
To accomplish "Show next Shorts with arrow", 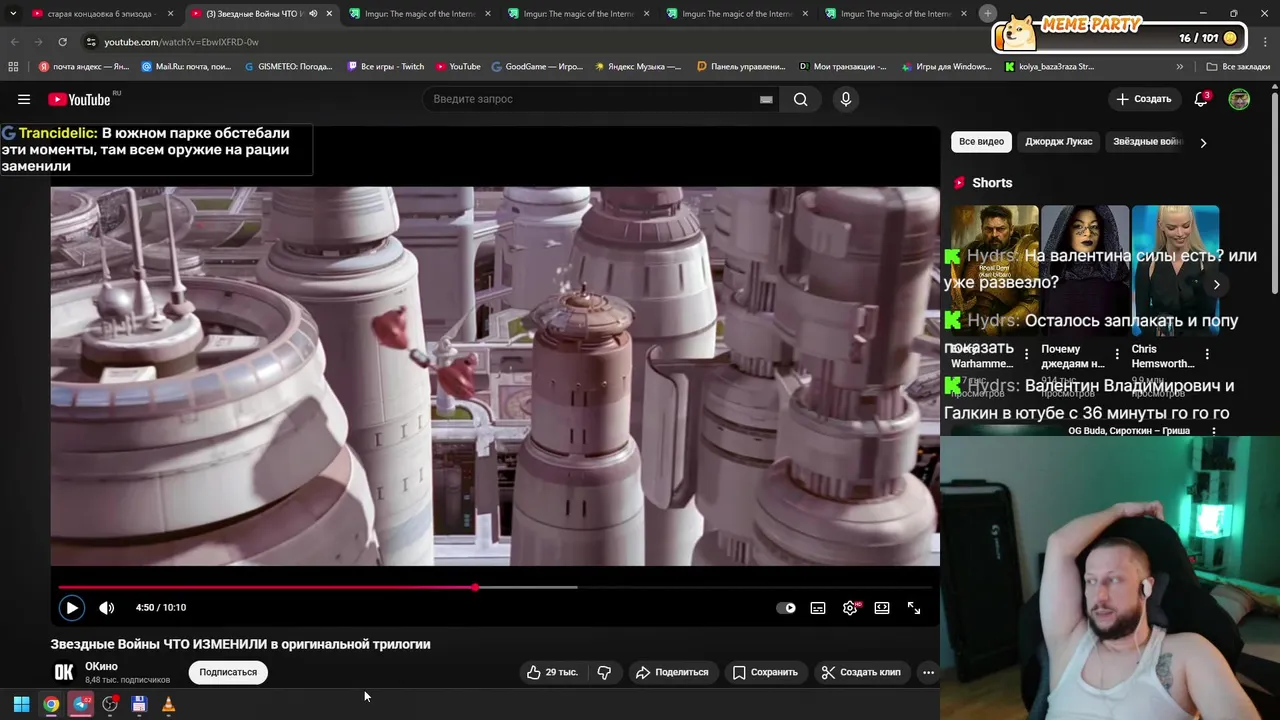I will tap(1216, 284).
